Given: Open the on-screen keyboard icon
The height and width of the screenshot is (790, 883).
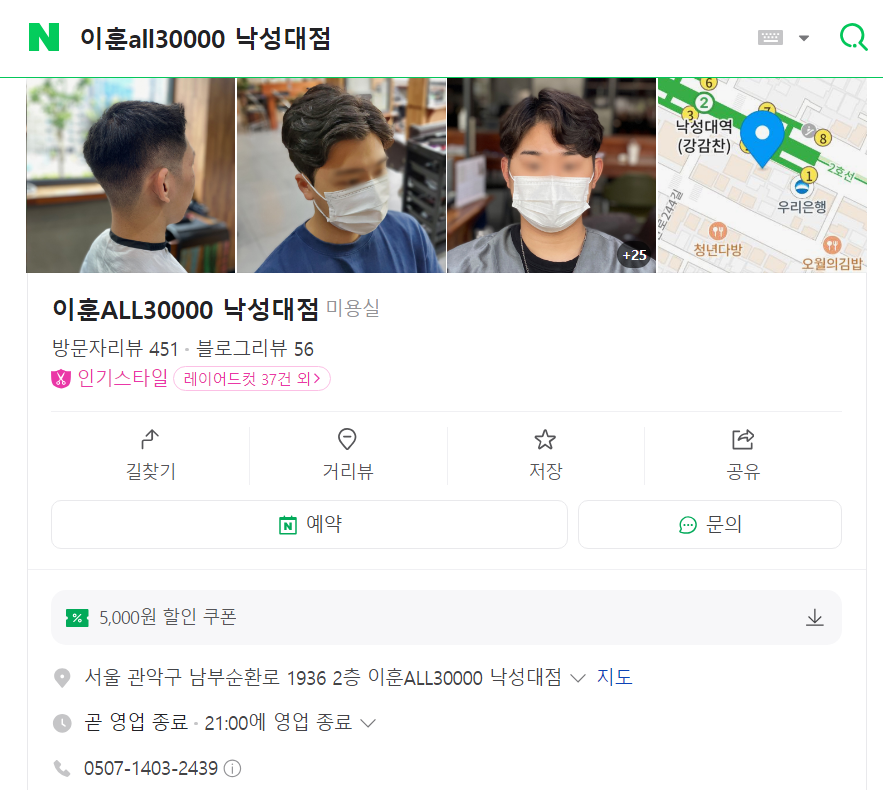Looking at the screenshot, I should tap(770, 38).
